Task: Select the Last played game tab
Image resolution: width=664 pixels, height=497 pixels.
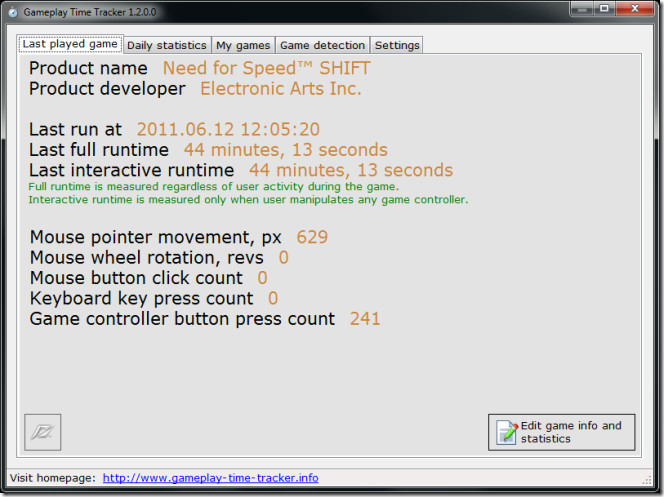Action: click(70, 44)
